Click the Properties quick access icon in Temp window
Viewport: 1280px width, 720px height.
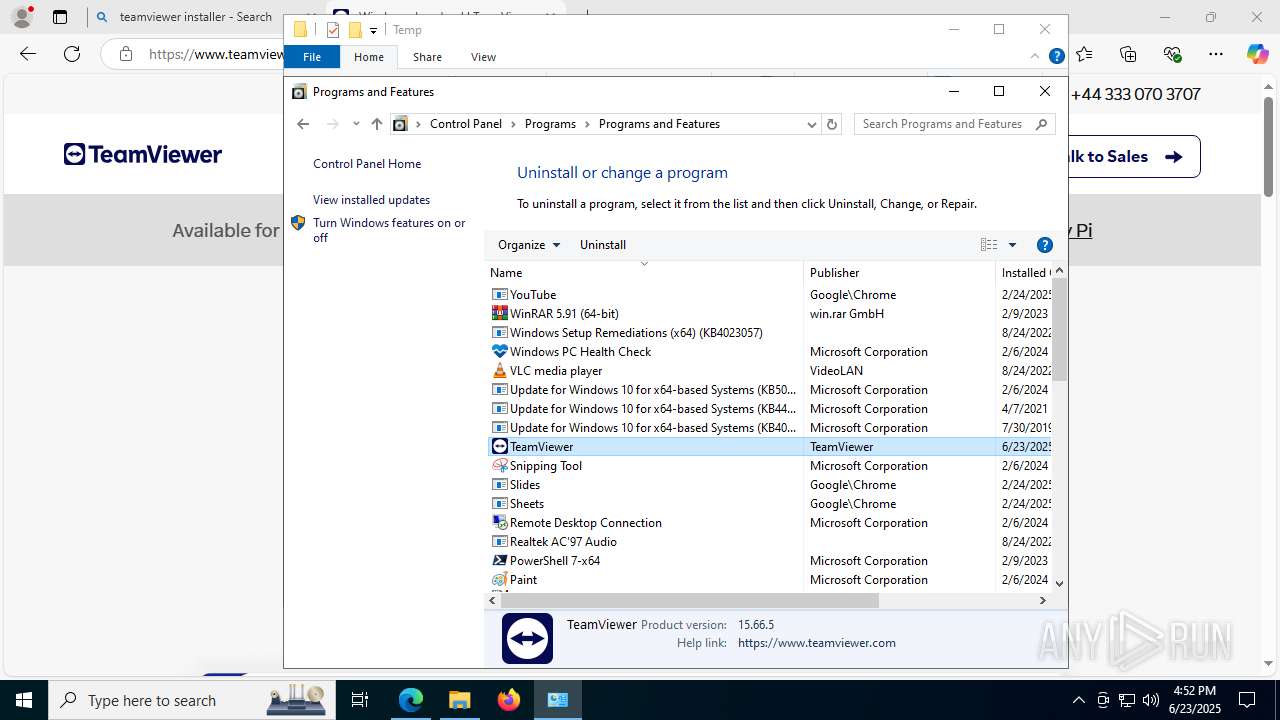pos(333,30)
